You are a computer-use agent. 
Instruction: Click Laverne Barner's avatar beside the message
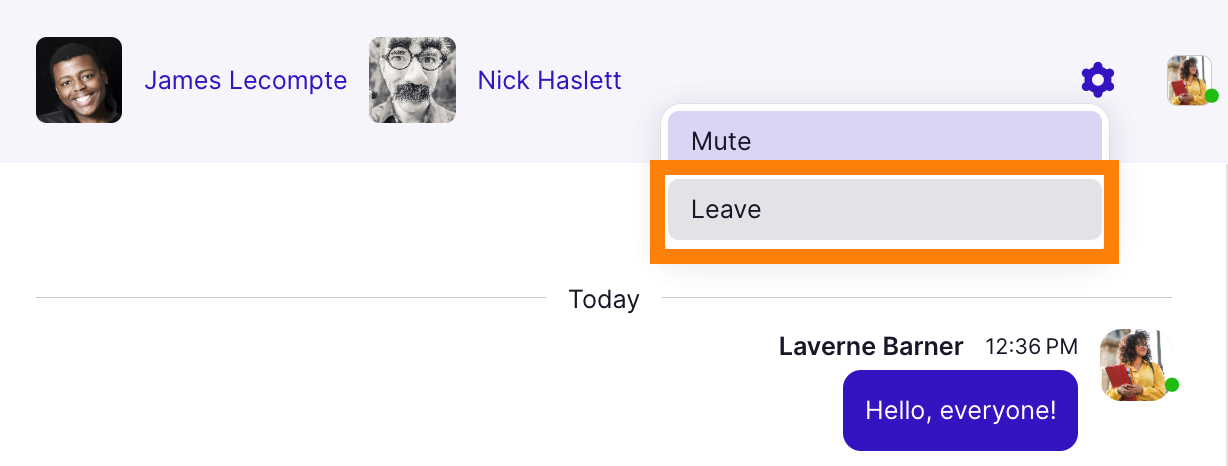tap(1135, 365)
